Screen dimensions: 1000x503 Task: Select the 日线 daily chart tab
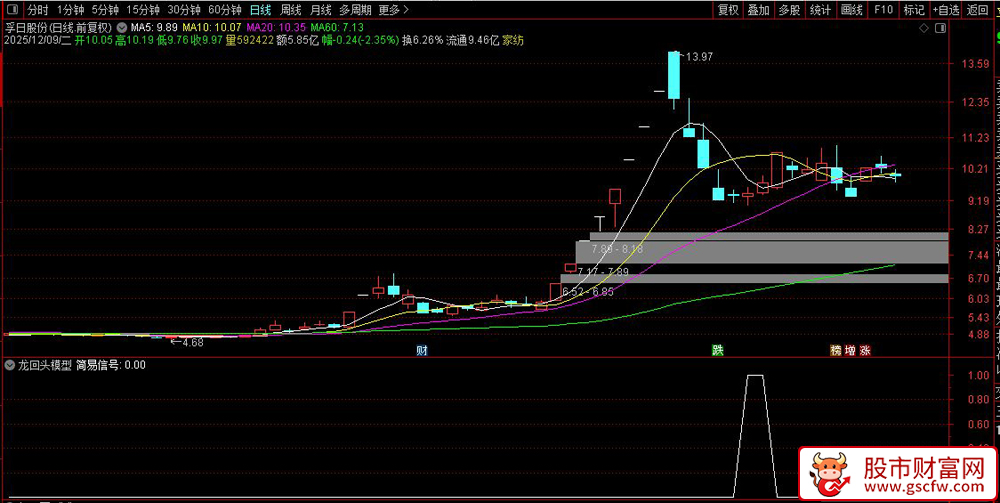pyautogui.click(x=260, y=10)
